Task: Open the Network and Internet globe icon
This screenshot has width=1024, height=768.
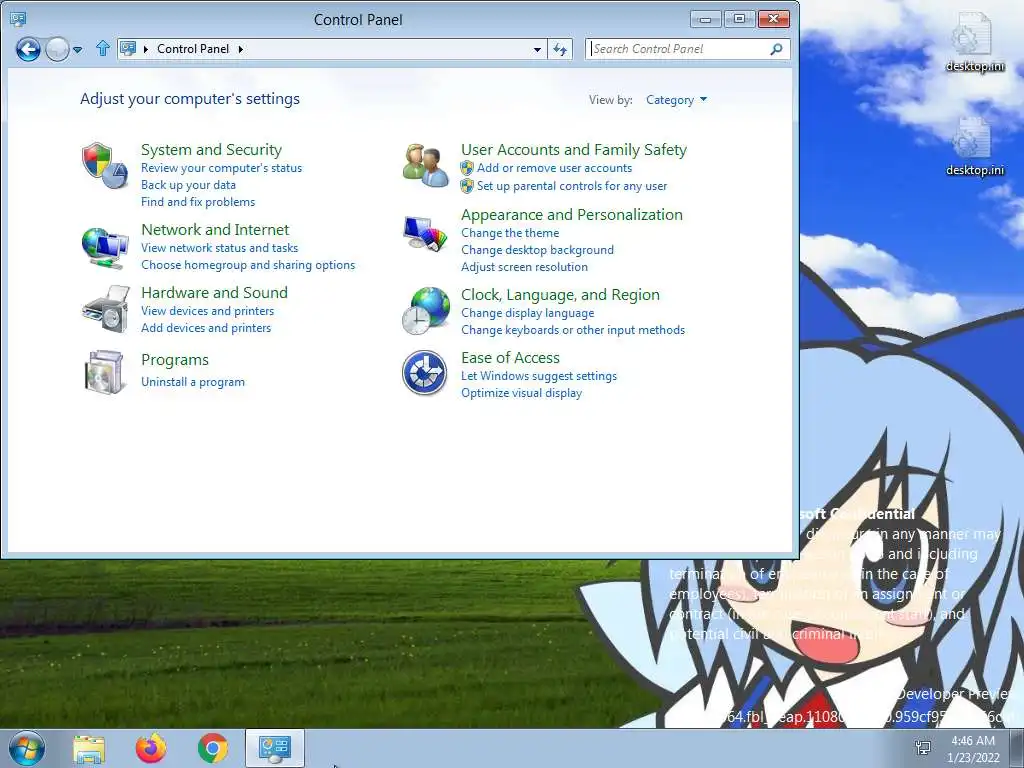Action: pyautogui.click(x=104, y=248)
